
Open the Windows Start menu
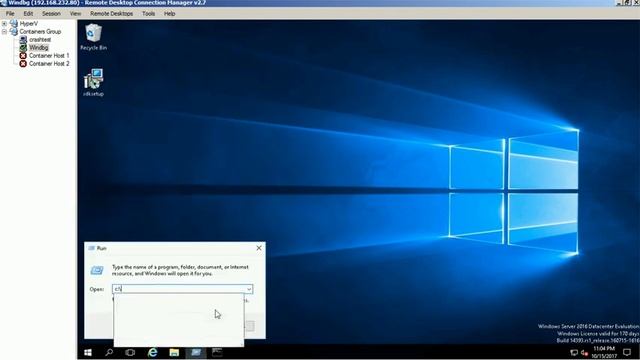tap(88, 352)
